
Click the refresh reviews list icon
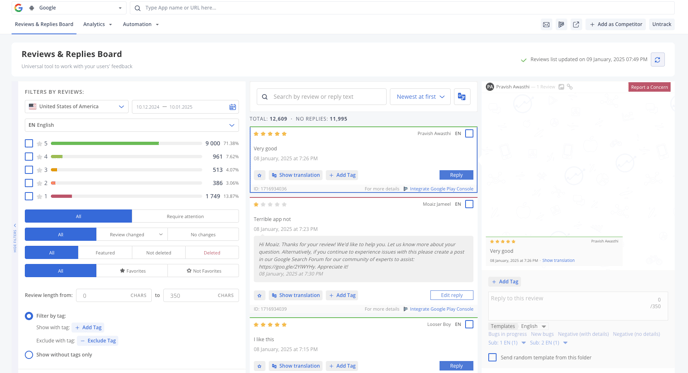(x=657, y=60)
